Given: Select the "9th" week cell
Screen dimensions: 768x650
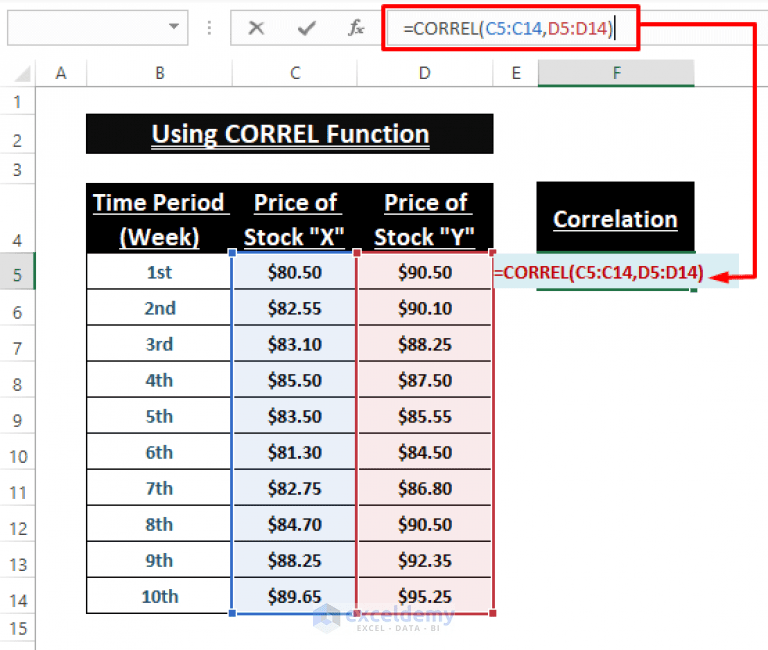Looking at the screenshot, I should click(159, 560).
